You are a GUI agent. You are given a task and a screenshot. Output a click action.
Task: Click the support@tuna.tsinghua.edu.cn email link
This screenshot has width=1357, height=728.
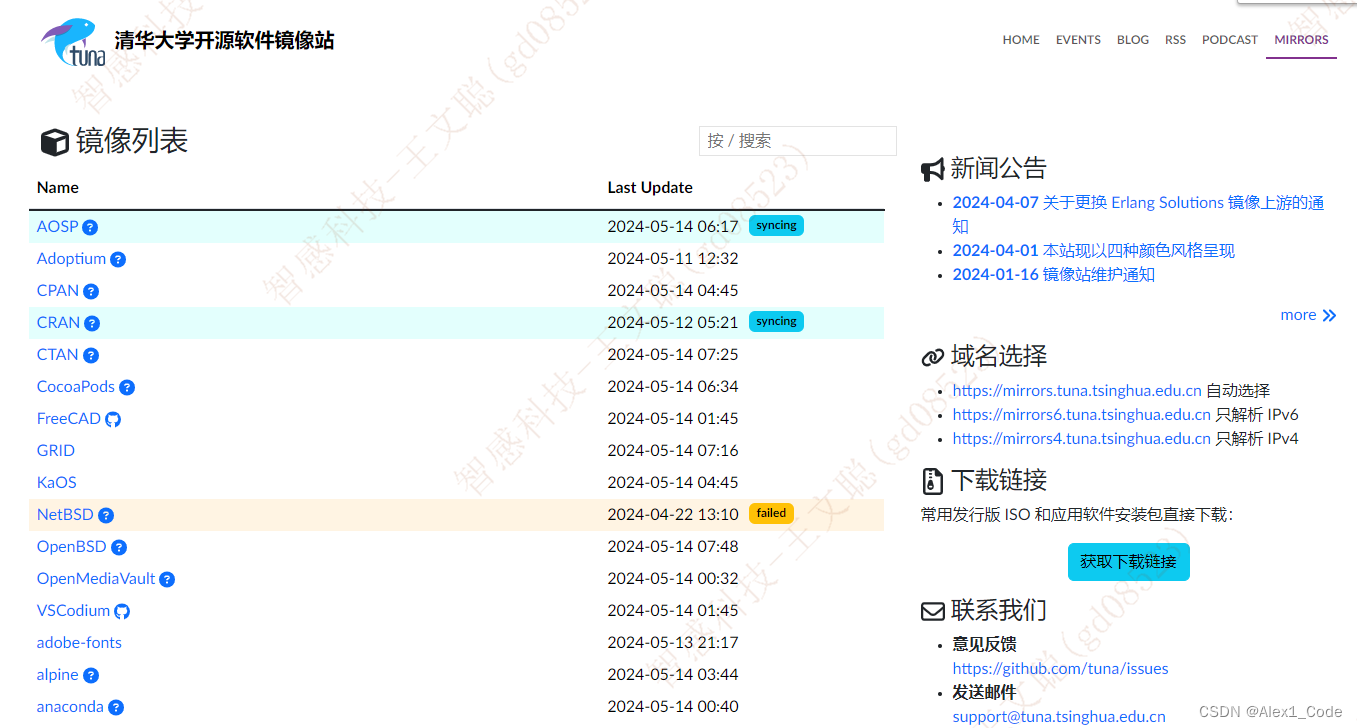coord(1059,717)
